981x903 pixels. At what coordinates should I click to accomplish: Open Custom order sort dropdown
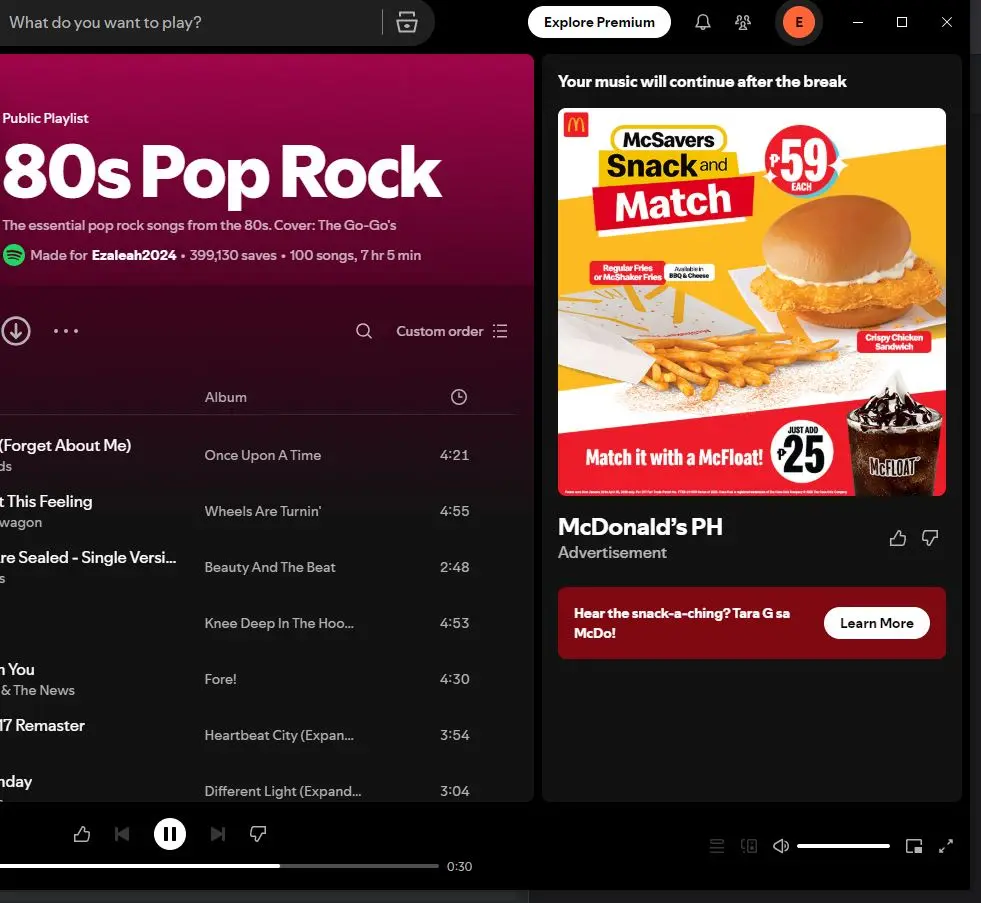click(x=452, y=331)
